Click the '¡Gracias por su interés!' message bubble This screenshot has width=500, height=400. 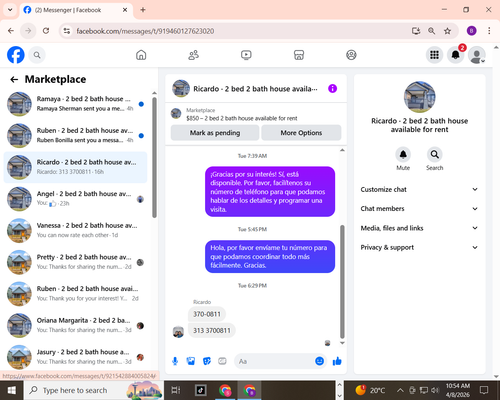pyautogui.click(x=270, y=192)
